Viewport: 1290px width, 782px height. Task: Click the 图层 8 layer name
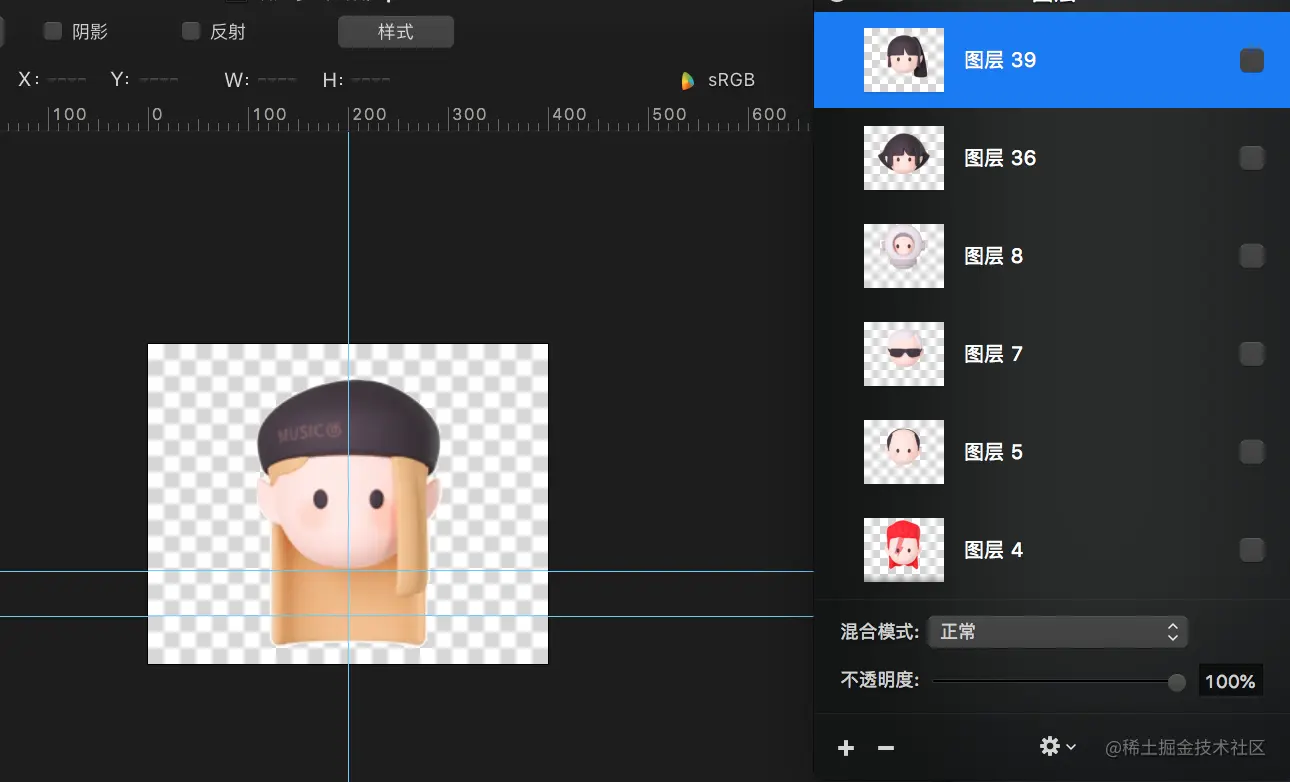(x=993, y=256)
